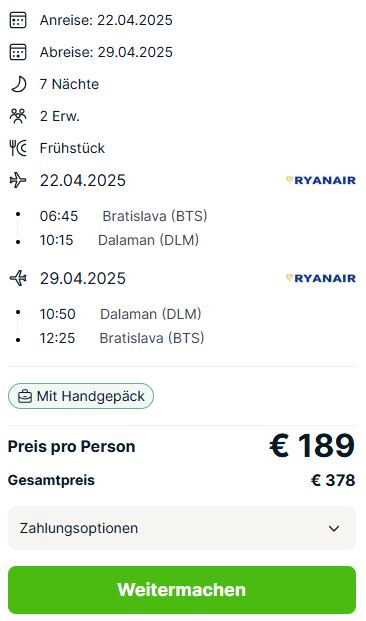Click the return flight airplane icon
This screenshot has height=621, width=366.
pos(18,278)
